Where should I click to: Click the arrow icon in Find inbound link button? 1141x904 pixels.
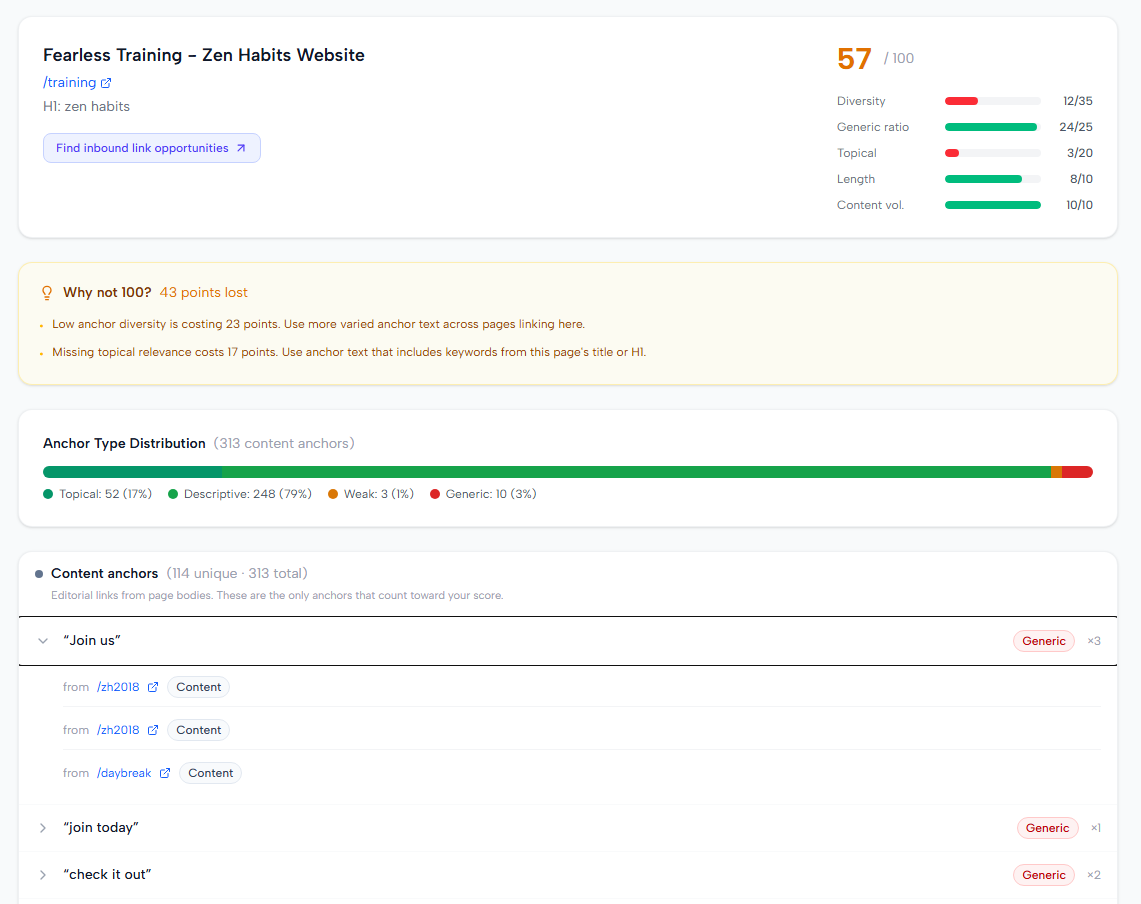(x=241, y=148)
